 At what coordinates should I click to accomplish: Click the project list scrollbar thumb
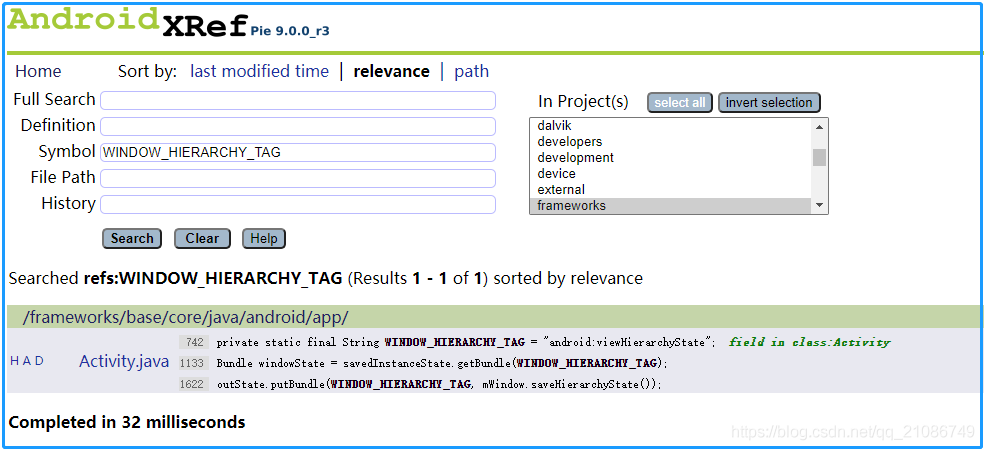tap(819, 158)
